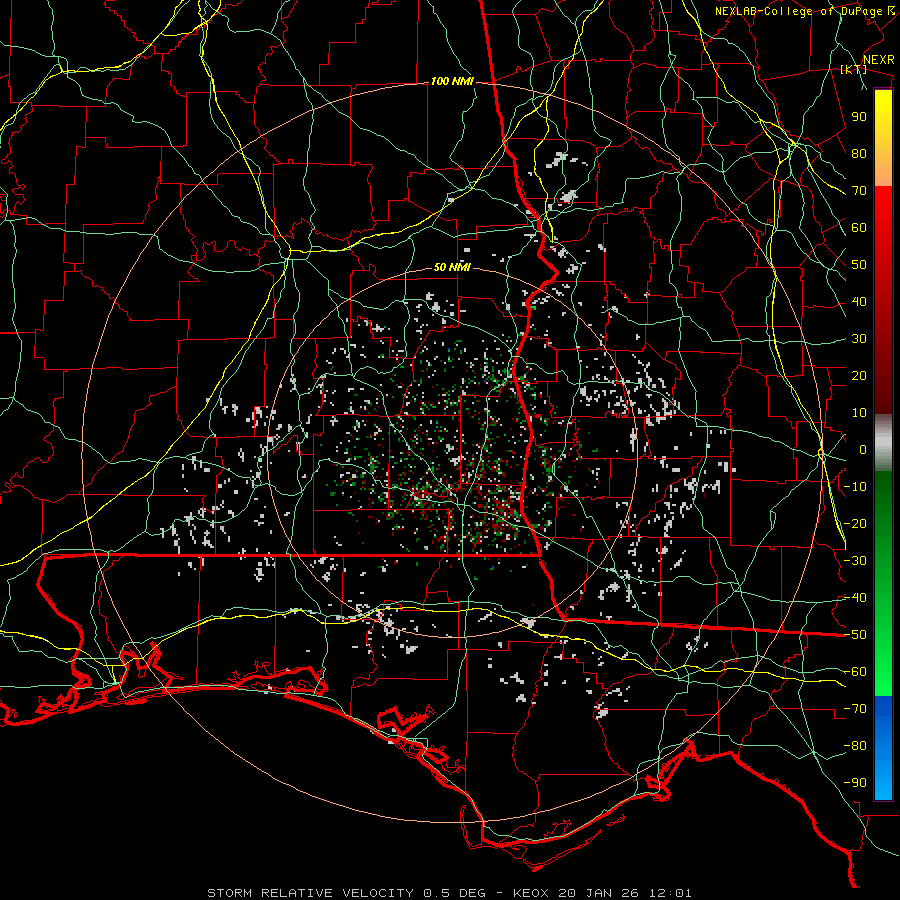900x900 pixels.
Task: Click the "12:01" timestamp in the caption
Action: pyautogui.click(x=670, y=893)
